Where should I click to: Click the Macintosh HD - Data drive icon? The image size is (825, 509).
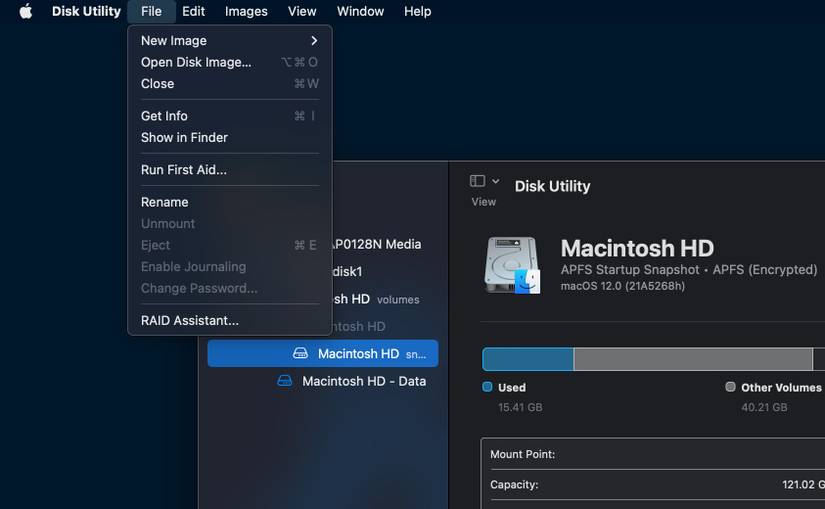click(x=285, y=381)
